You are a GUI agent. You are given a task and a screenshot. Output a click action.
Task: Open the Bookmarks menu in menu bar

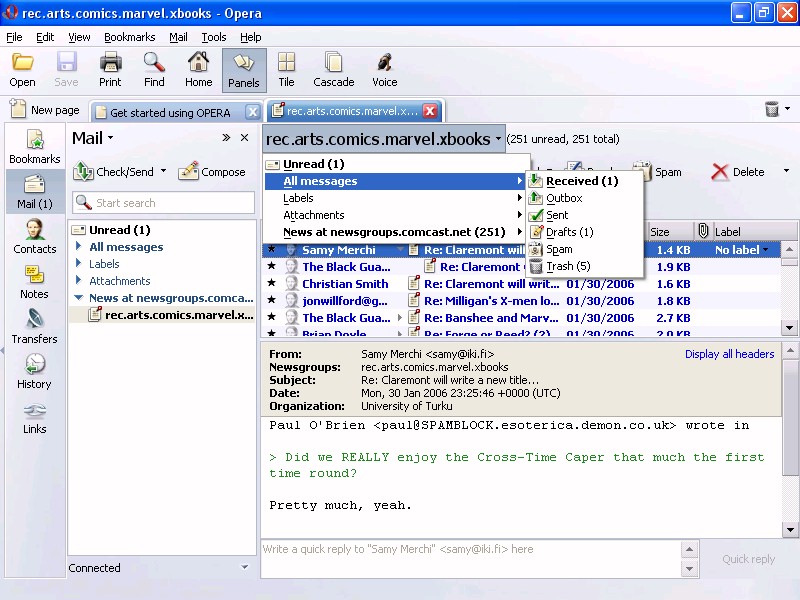129,37
